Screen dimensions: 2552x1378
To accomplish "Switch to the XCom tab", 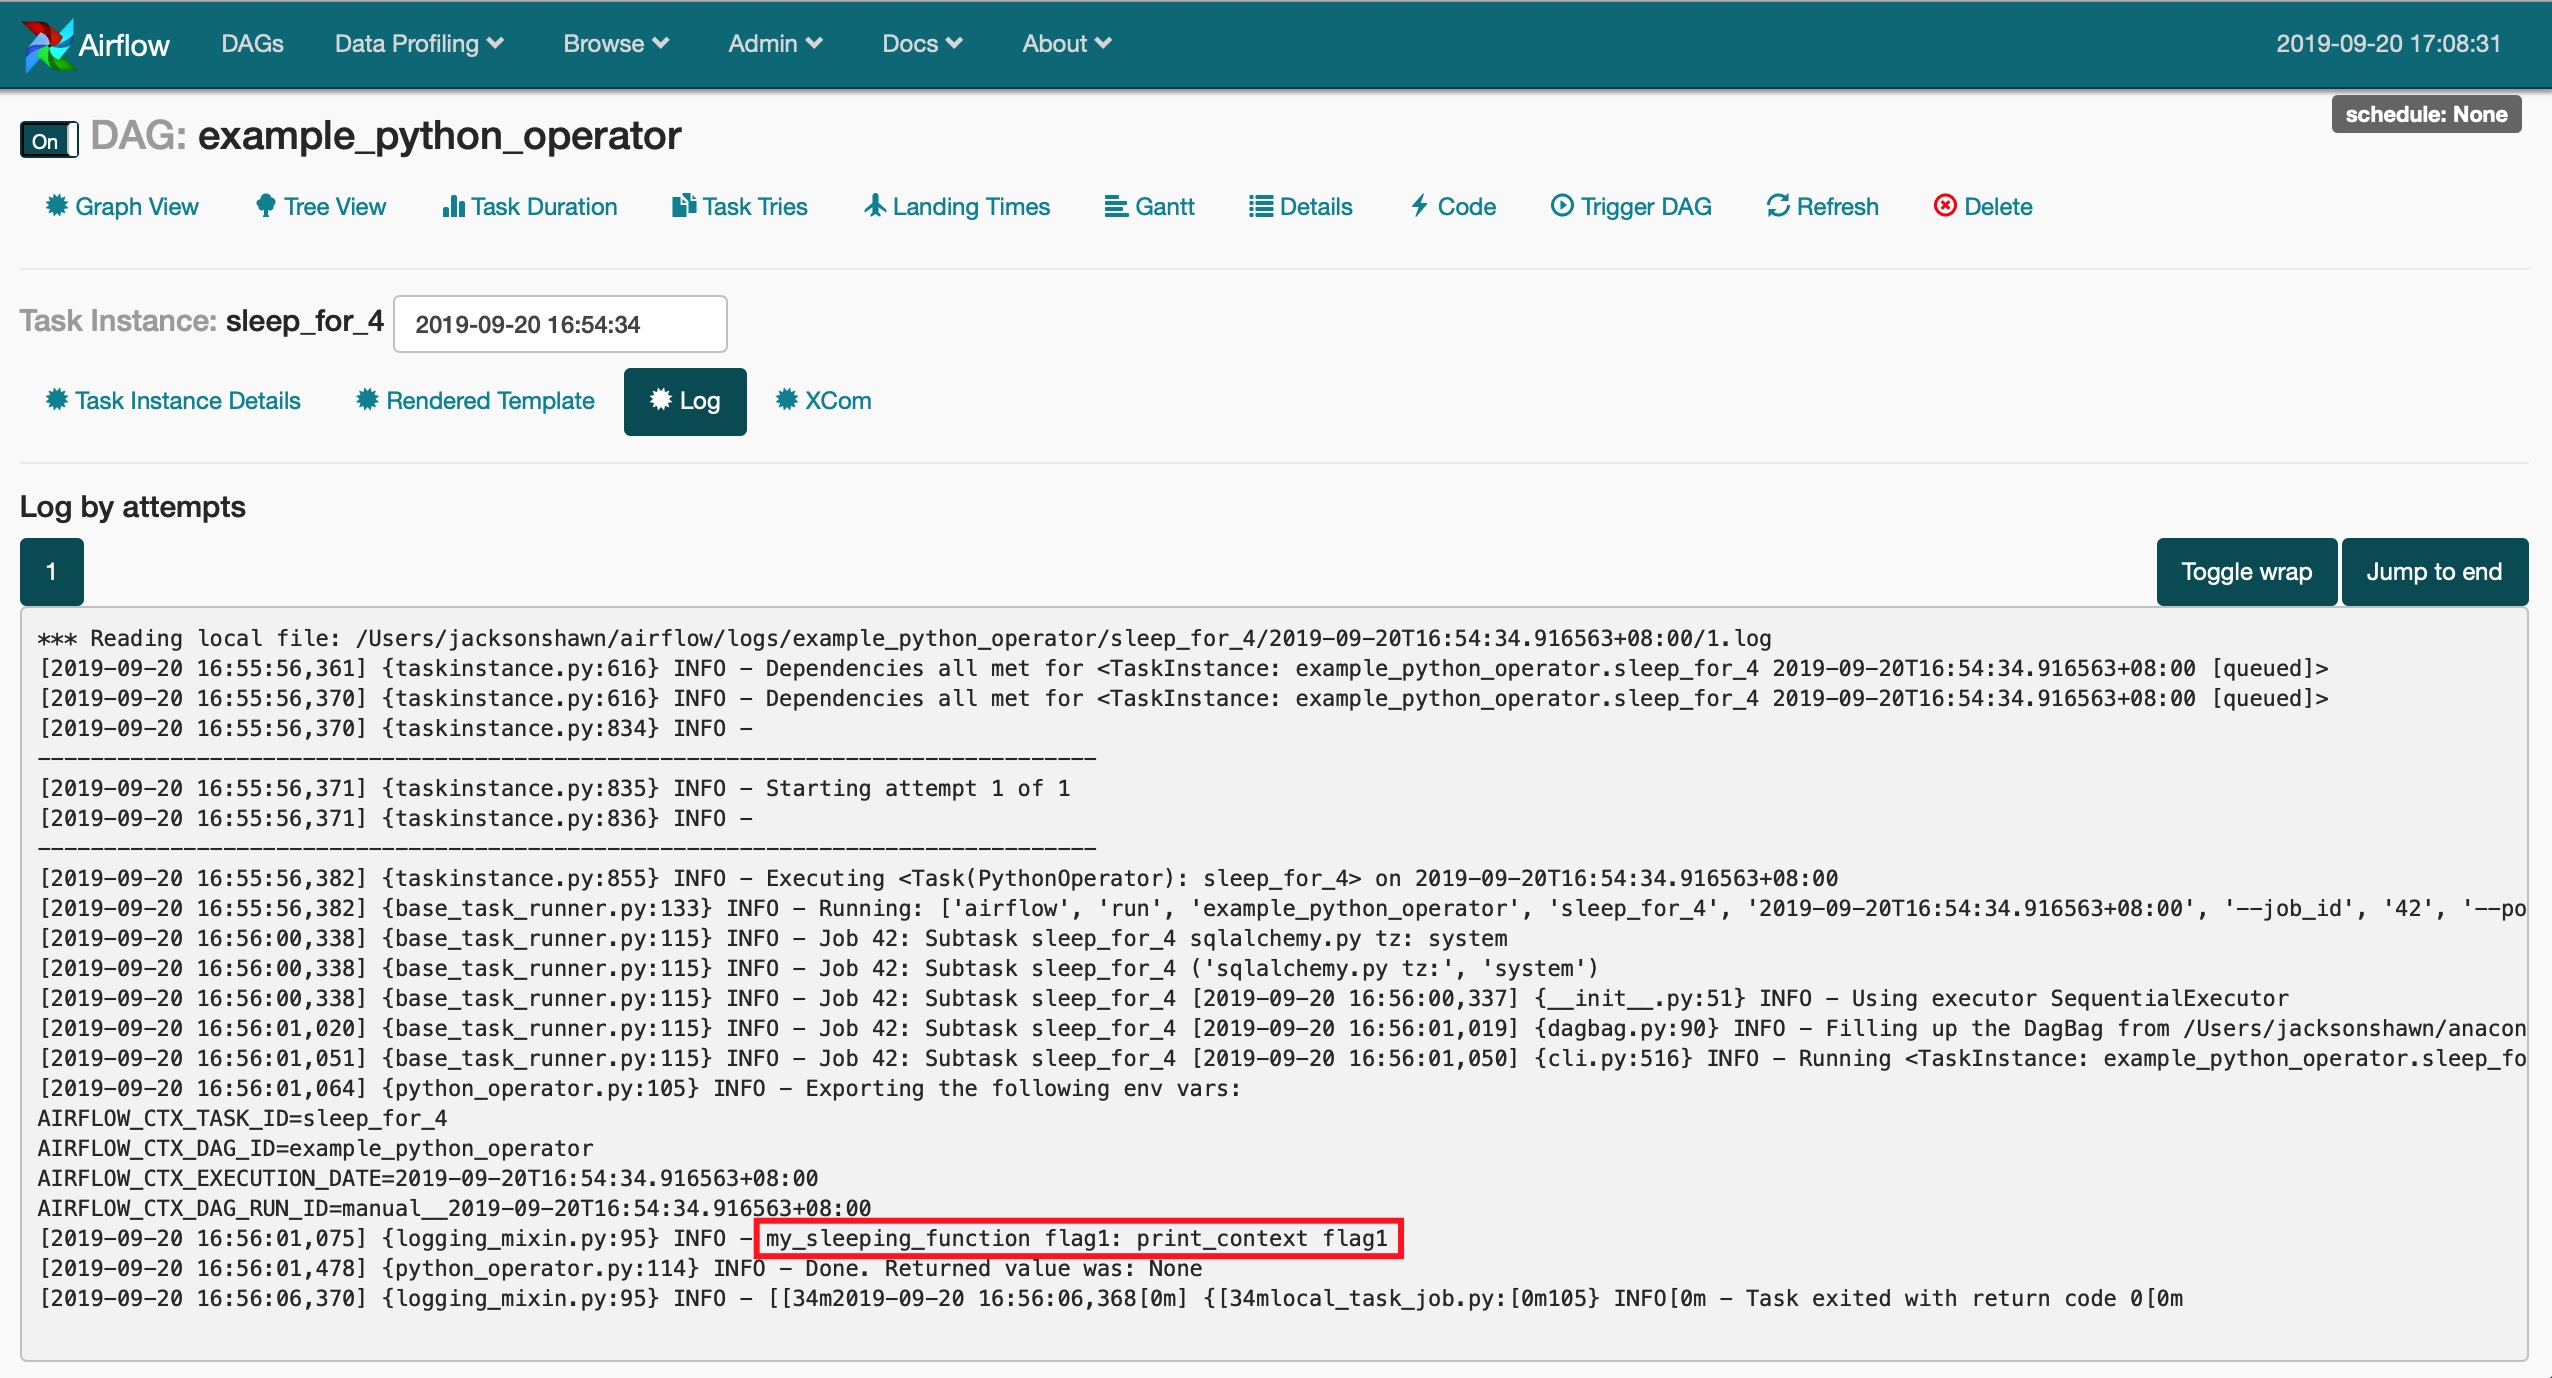I will click(823, 401).
